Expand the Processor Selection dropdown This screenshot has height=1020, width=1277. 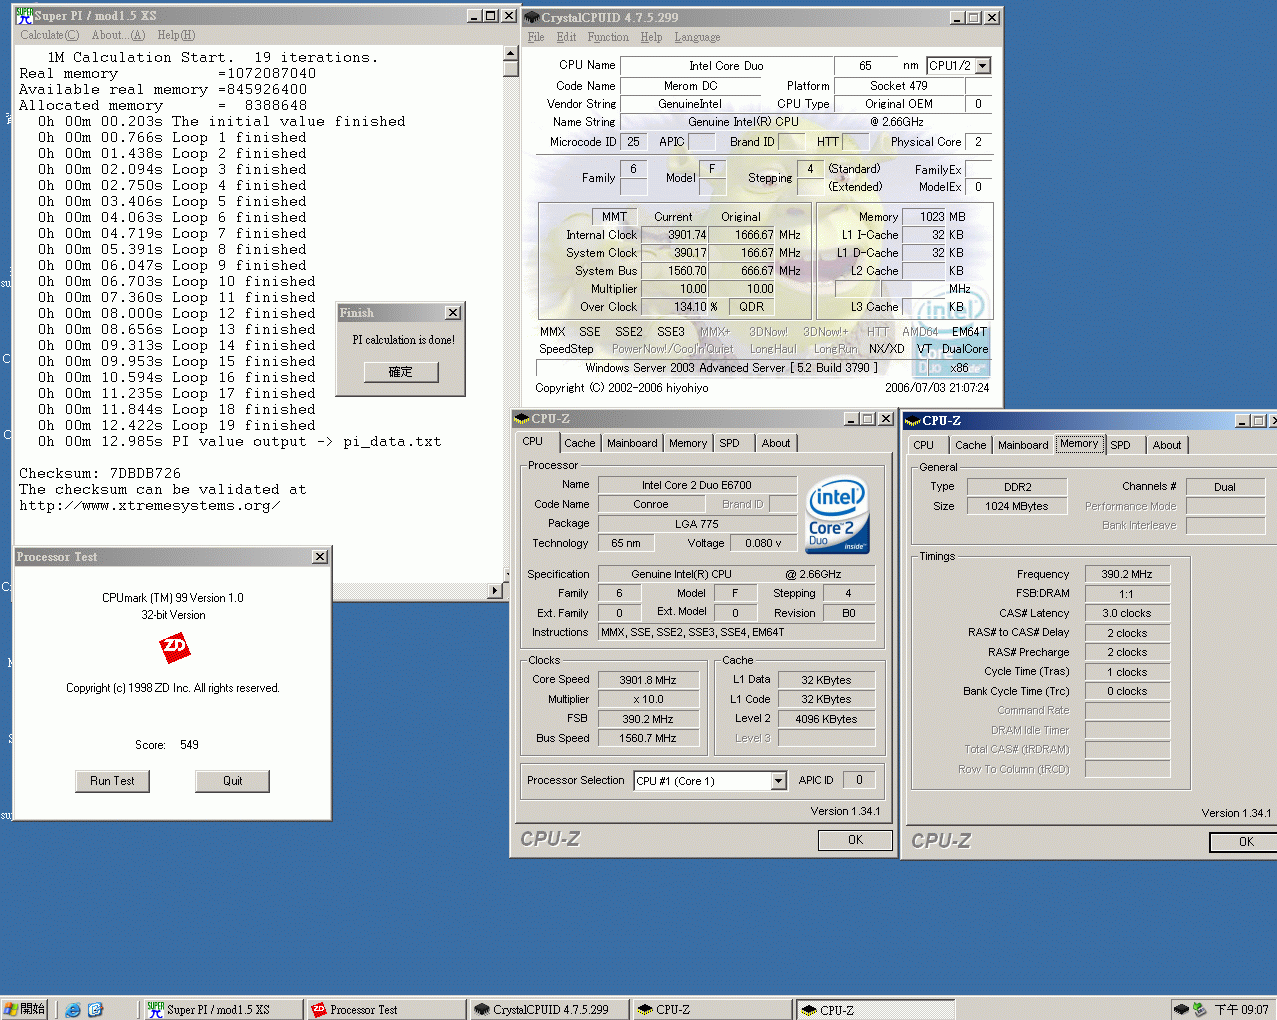(779, 781)
